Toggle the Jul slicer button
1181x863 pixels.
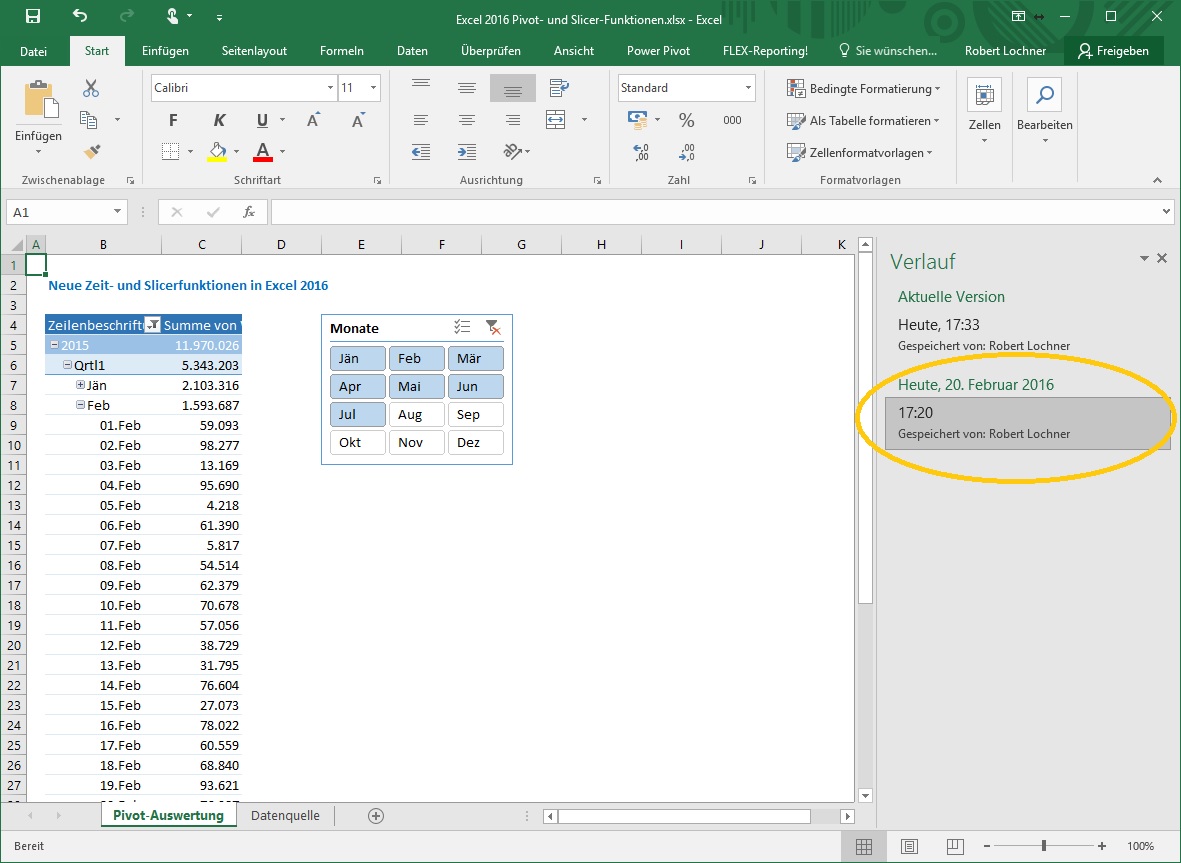coord(357,415)
